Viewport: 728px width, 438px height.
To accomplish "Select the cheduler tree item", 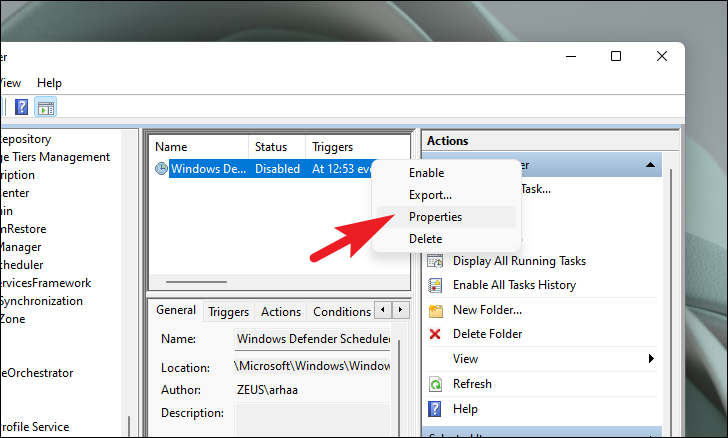I will click(x=21, y=265).
